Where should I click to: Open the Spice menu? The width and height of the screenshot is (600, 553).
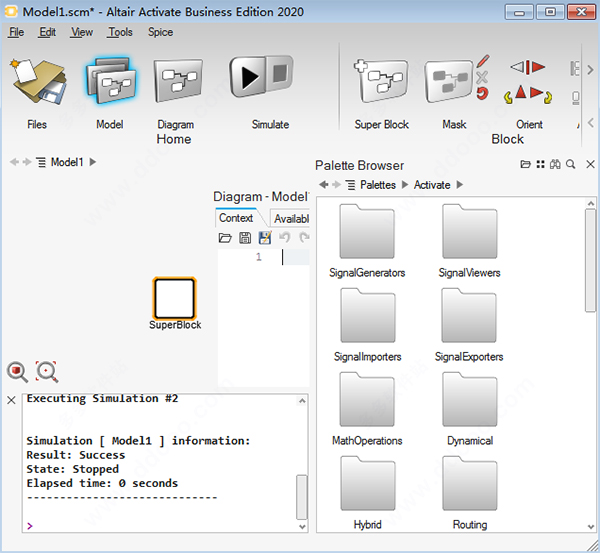(160, 32)
